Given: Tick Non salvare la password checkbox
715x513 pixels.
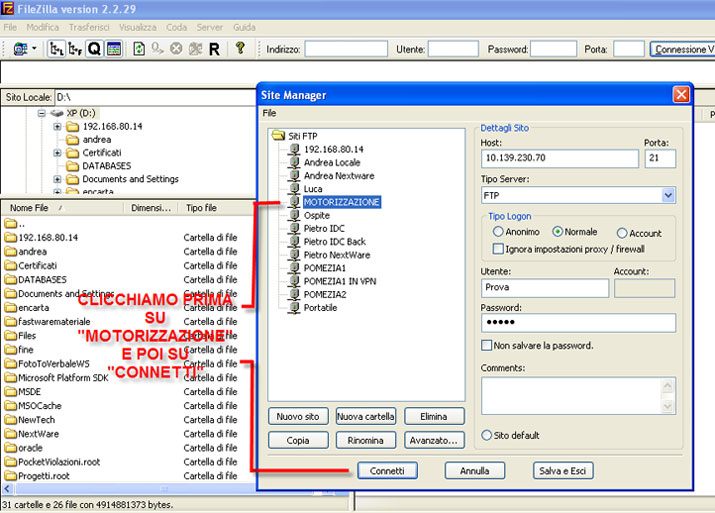Looking at the screenshot, I should click(487, 345).
